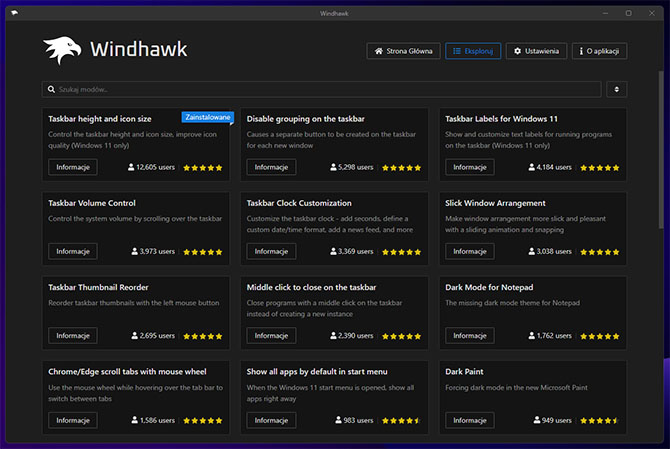Click star rating of Disable grouping on the taskbar
670x449 pixels.
(x=402, y=167)
